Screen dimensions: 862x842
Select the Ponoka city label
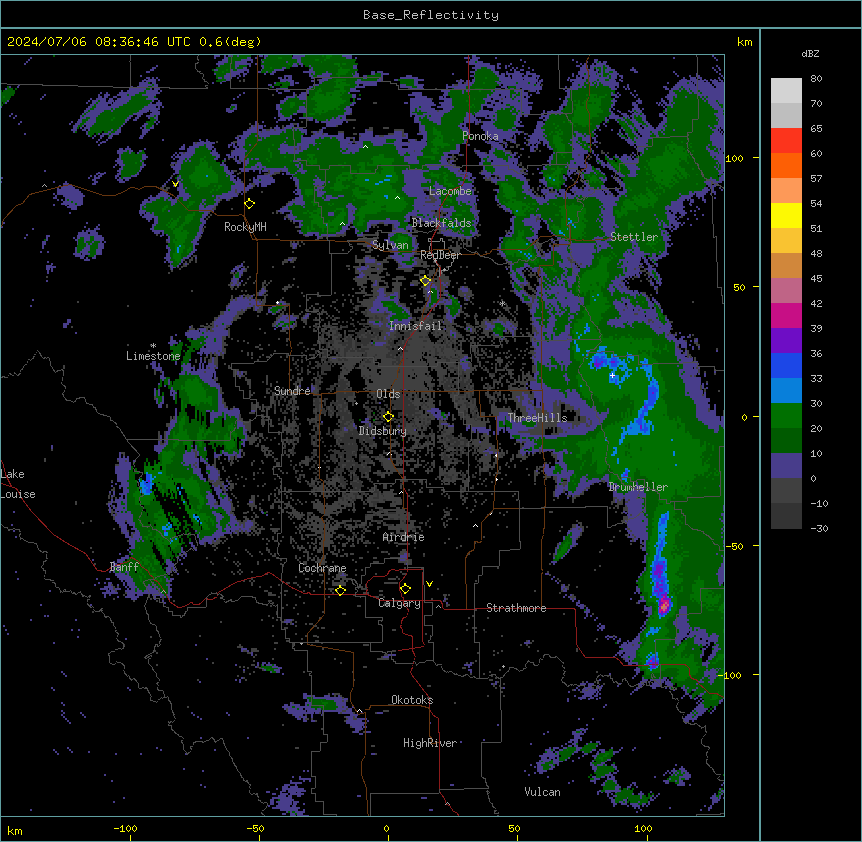(480, 136)
